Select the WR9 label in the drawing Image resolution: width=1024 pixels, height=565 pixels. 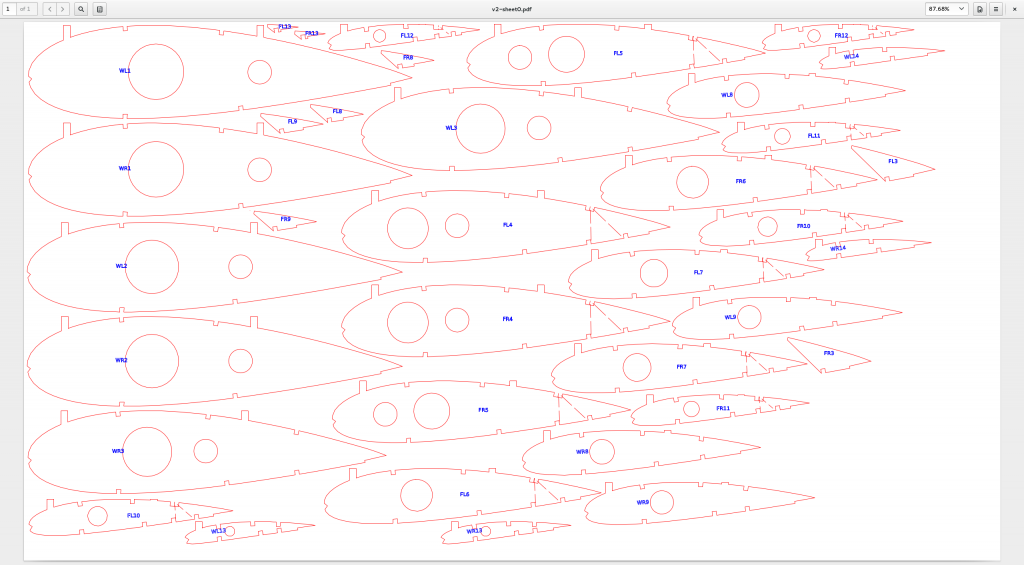(643, 502)
